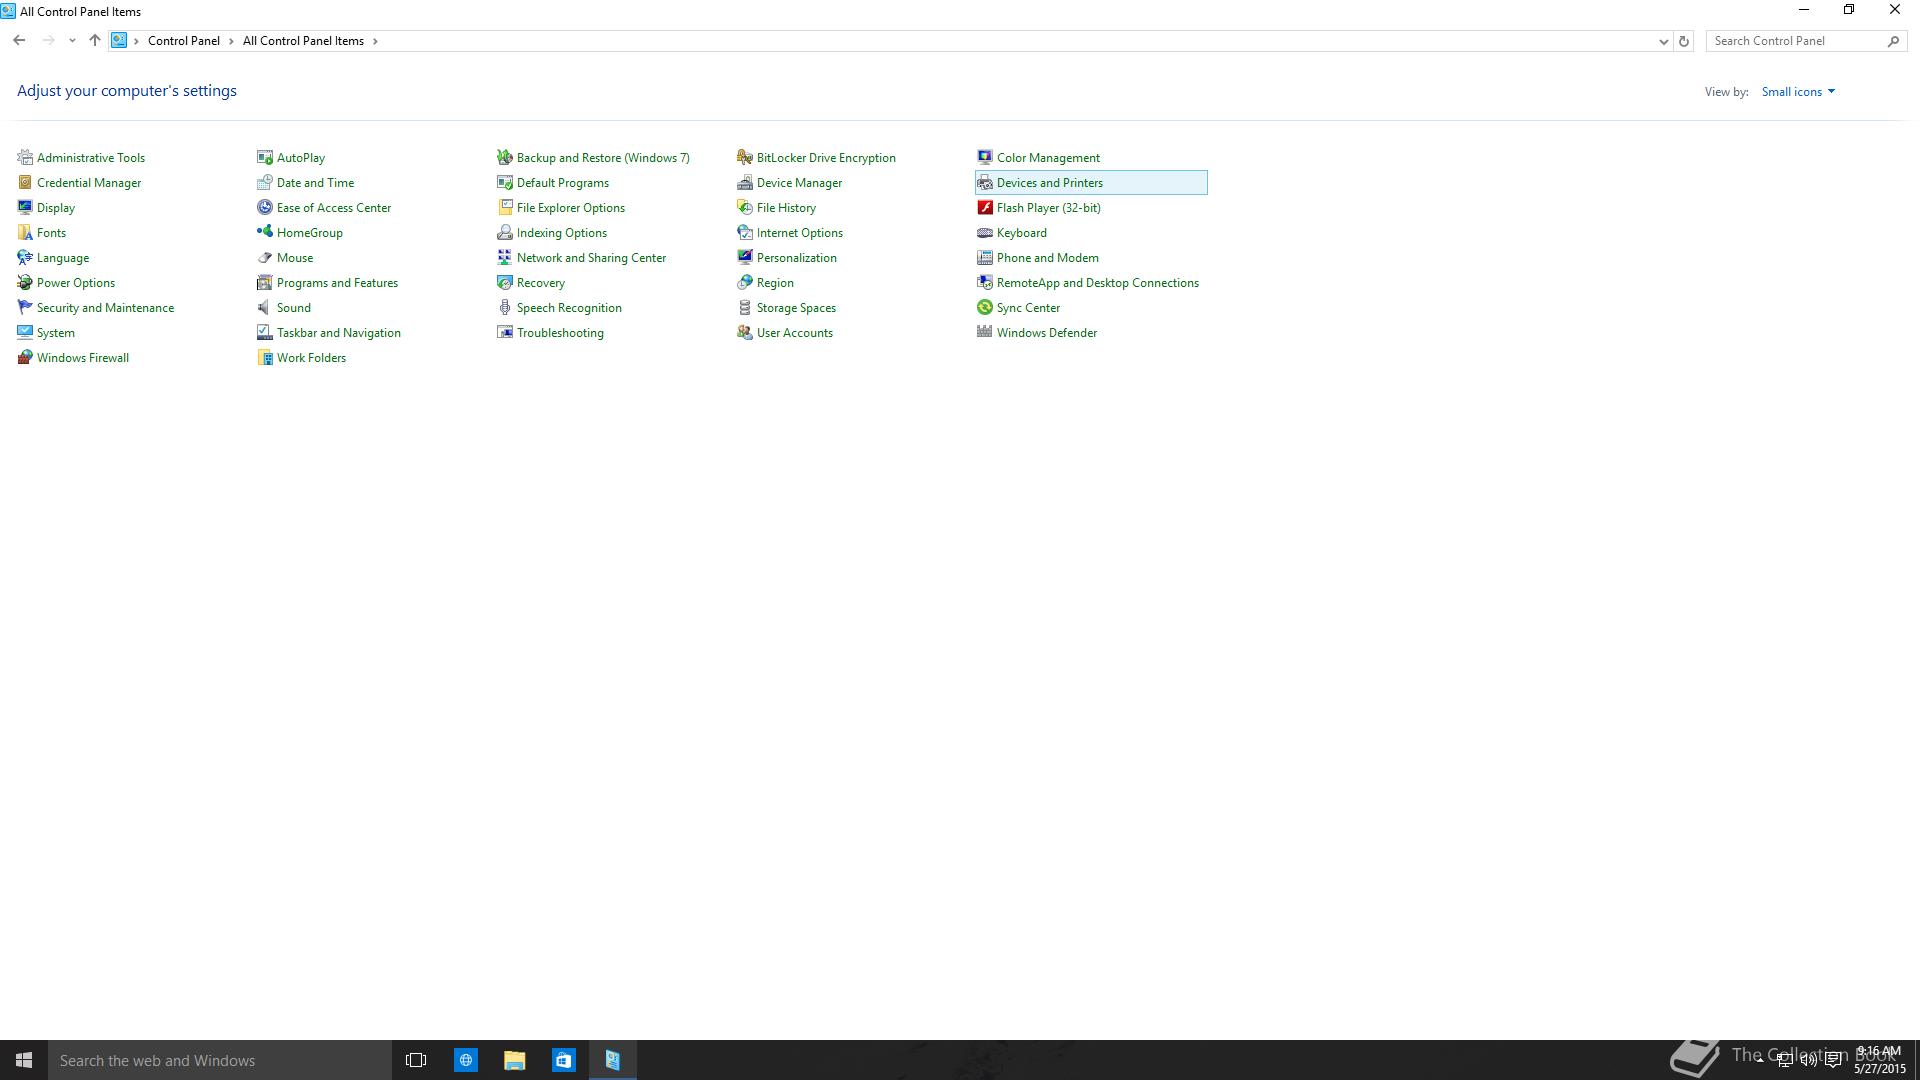
Task: Click the Network and Sharing Center icon
Action: coord(505,257)
